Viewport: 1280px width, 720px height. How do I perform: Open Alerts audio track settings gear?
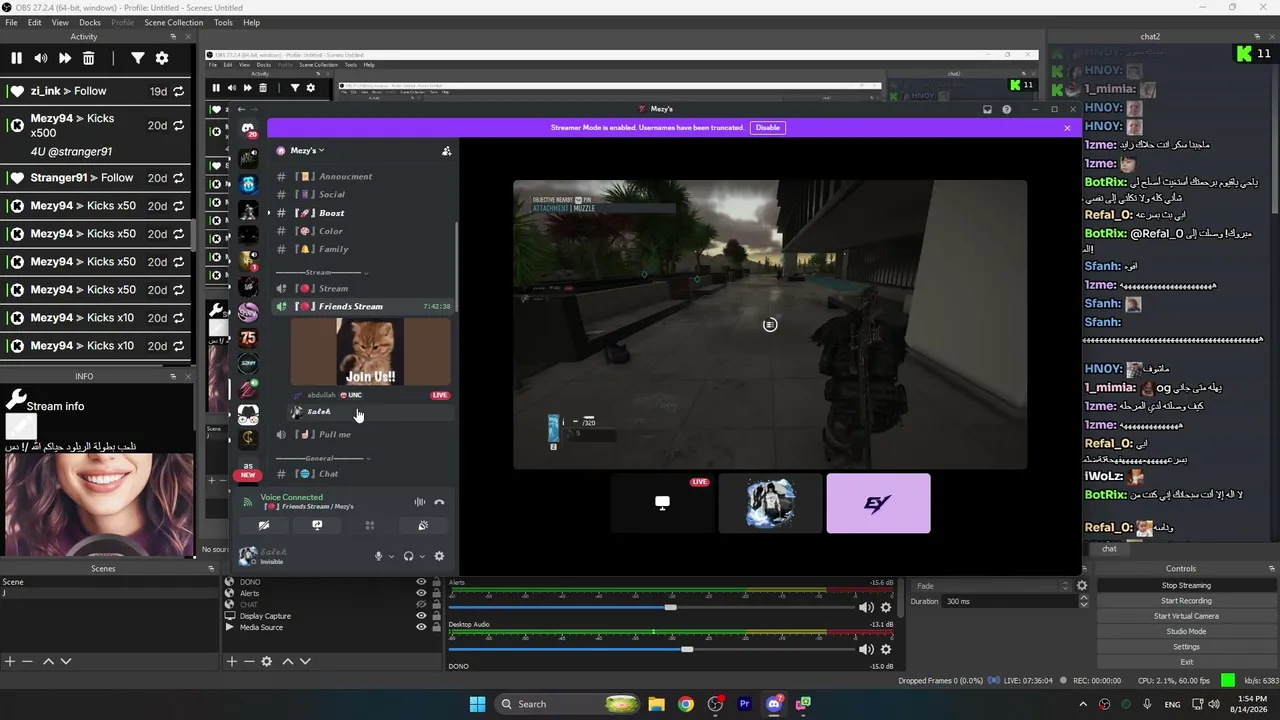point(886,607)
